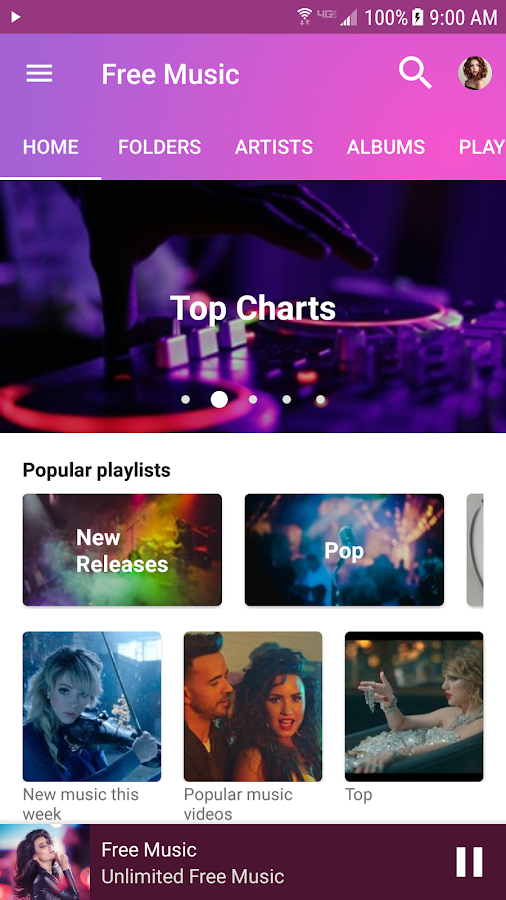Image resolution: width=506 pixels, height=900 pixels.
Task: Tap the search magnifier icon
Action: (x=415, y=73)
